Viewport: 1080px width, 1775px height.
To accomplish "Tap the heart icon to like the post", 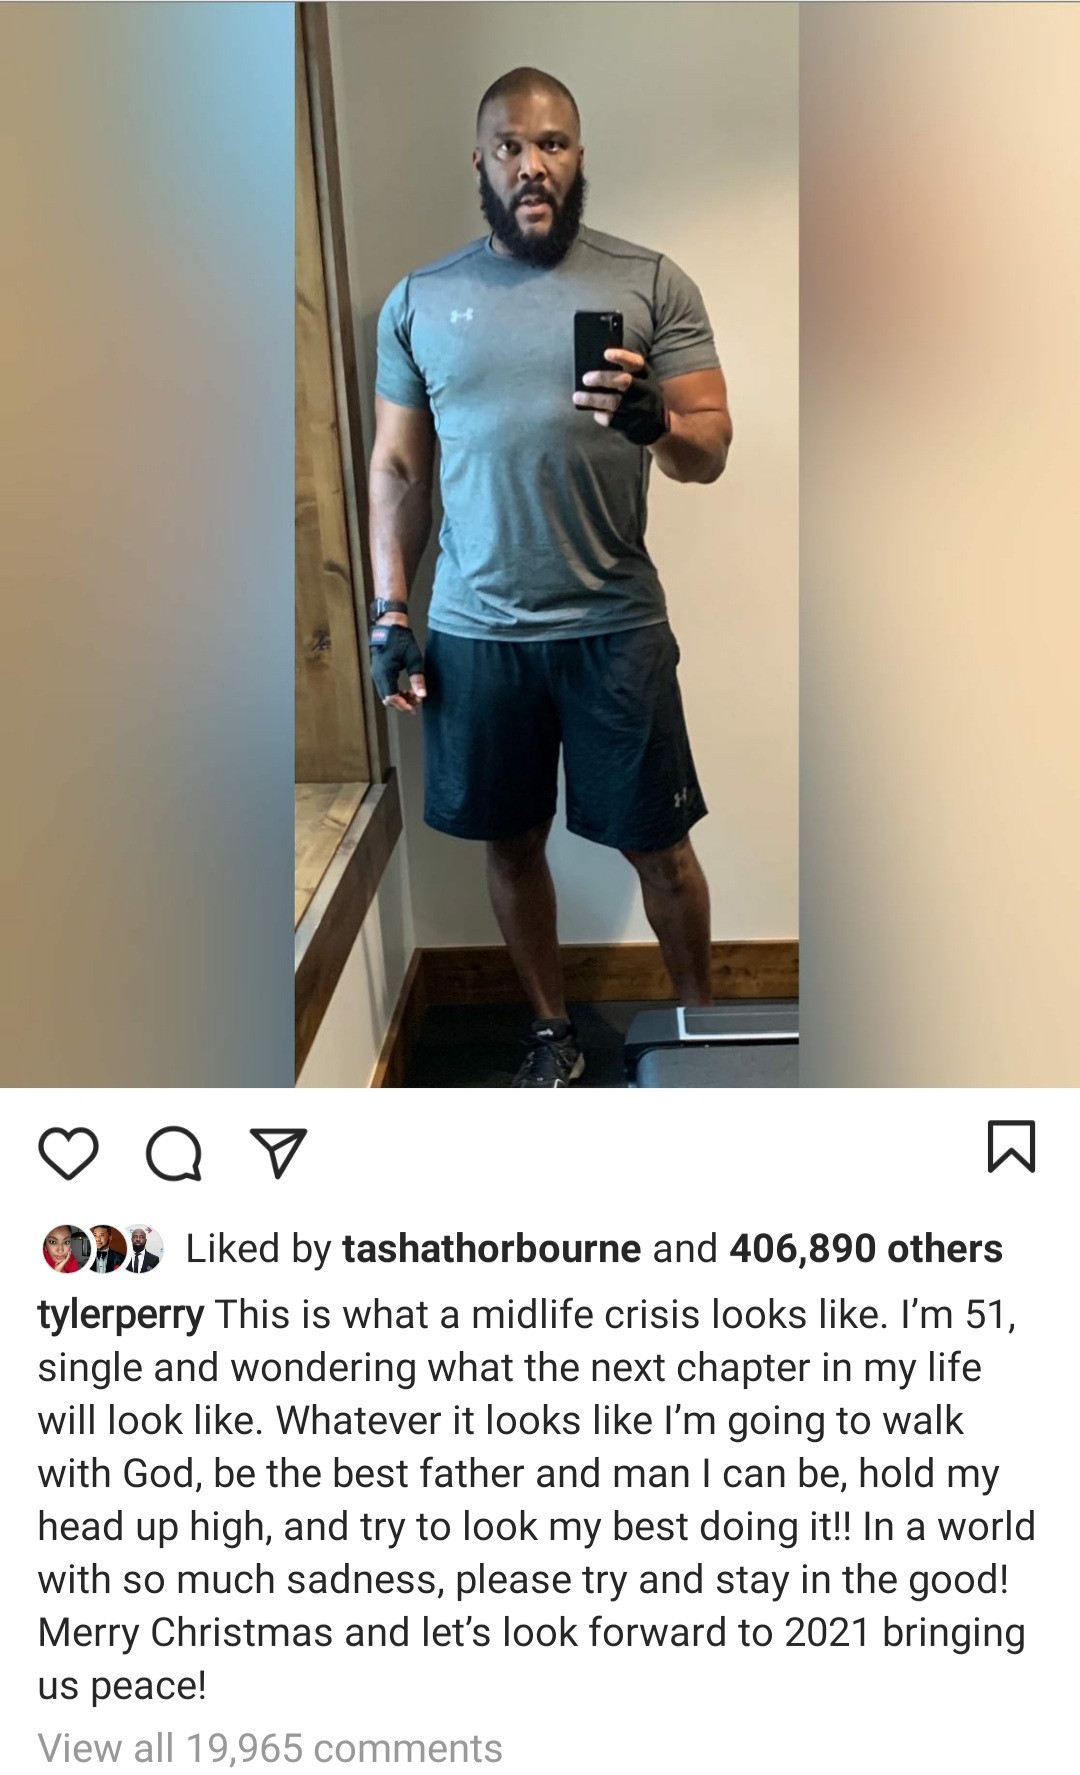I will point(68,1154).
